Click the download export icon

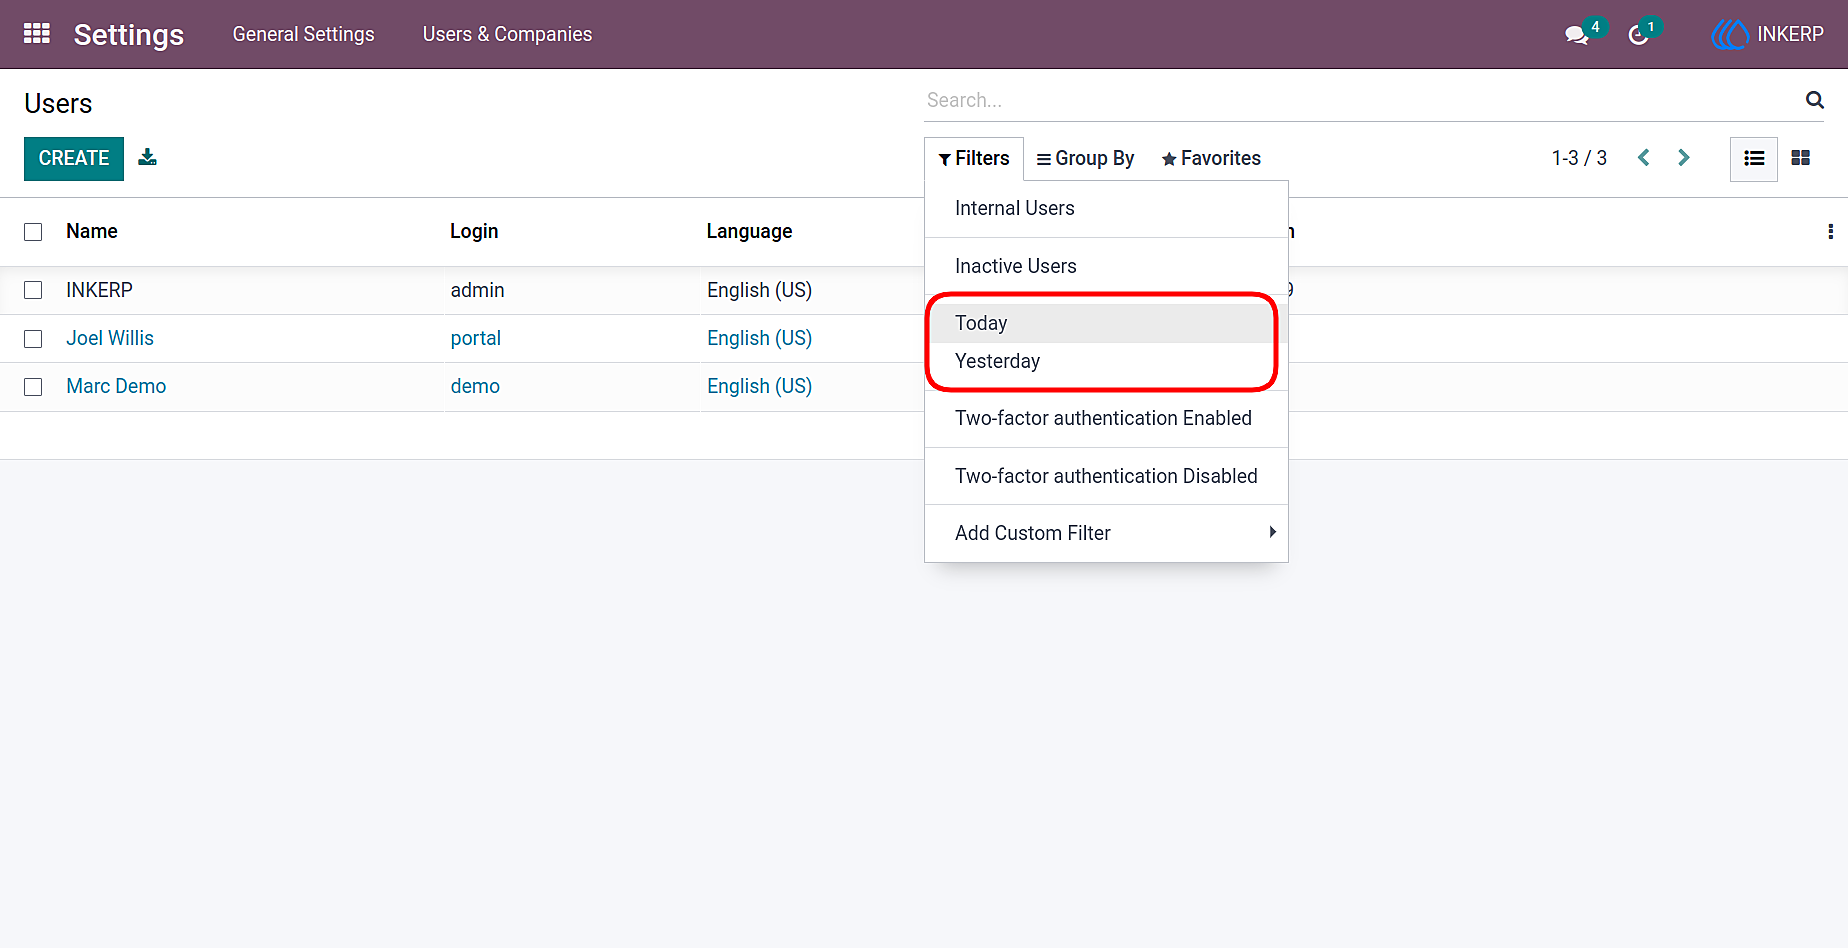tap(148, 157)
